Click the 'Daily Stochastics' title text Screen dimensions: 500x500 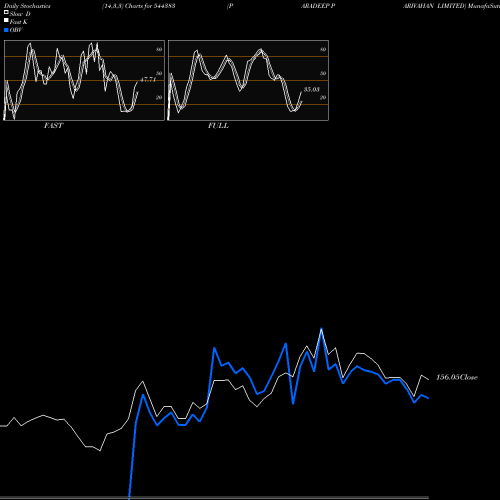(27, 6)
